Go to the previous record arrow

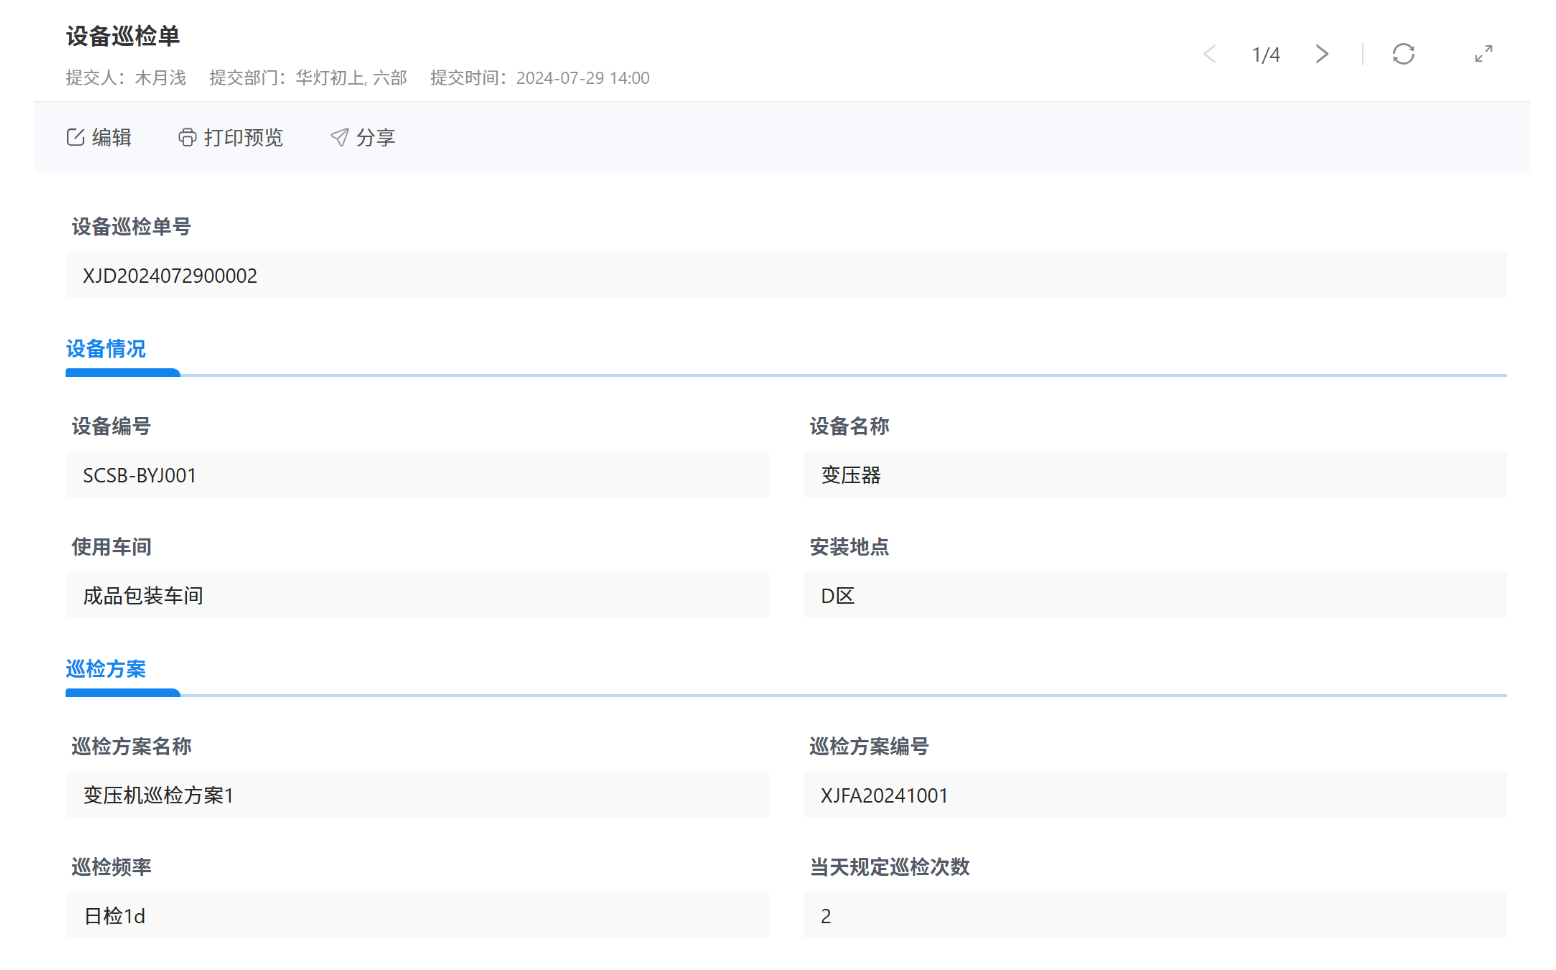coord(1210,54)
